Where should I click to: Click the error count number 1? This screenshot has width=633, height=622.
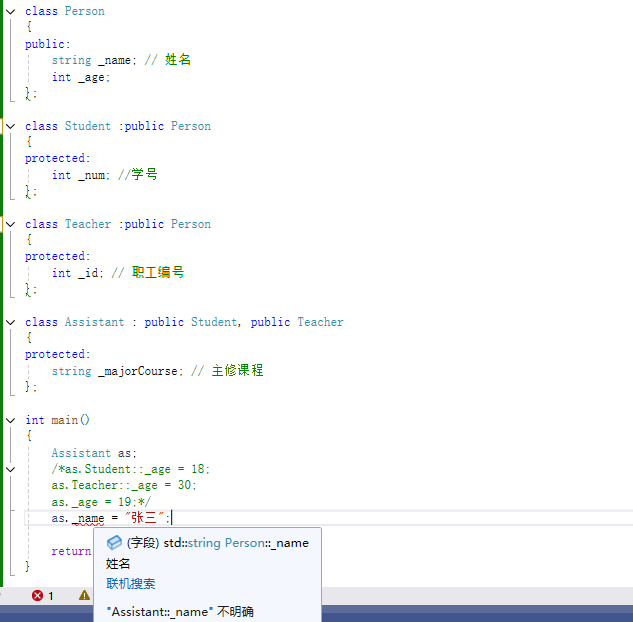pyautogui.click(x=51, y=596)
